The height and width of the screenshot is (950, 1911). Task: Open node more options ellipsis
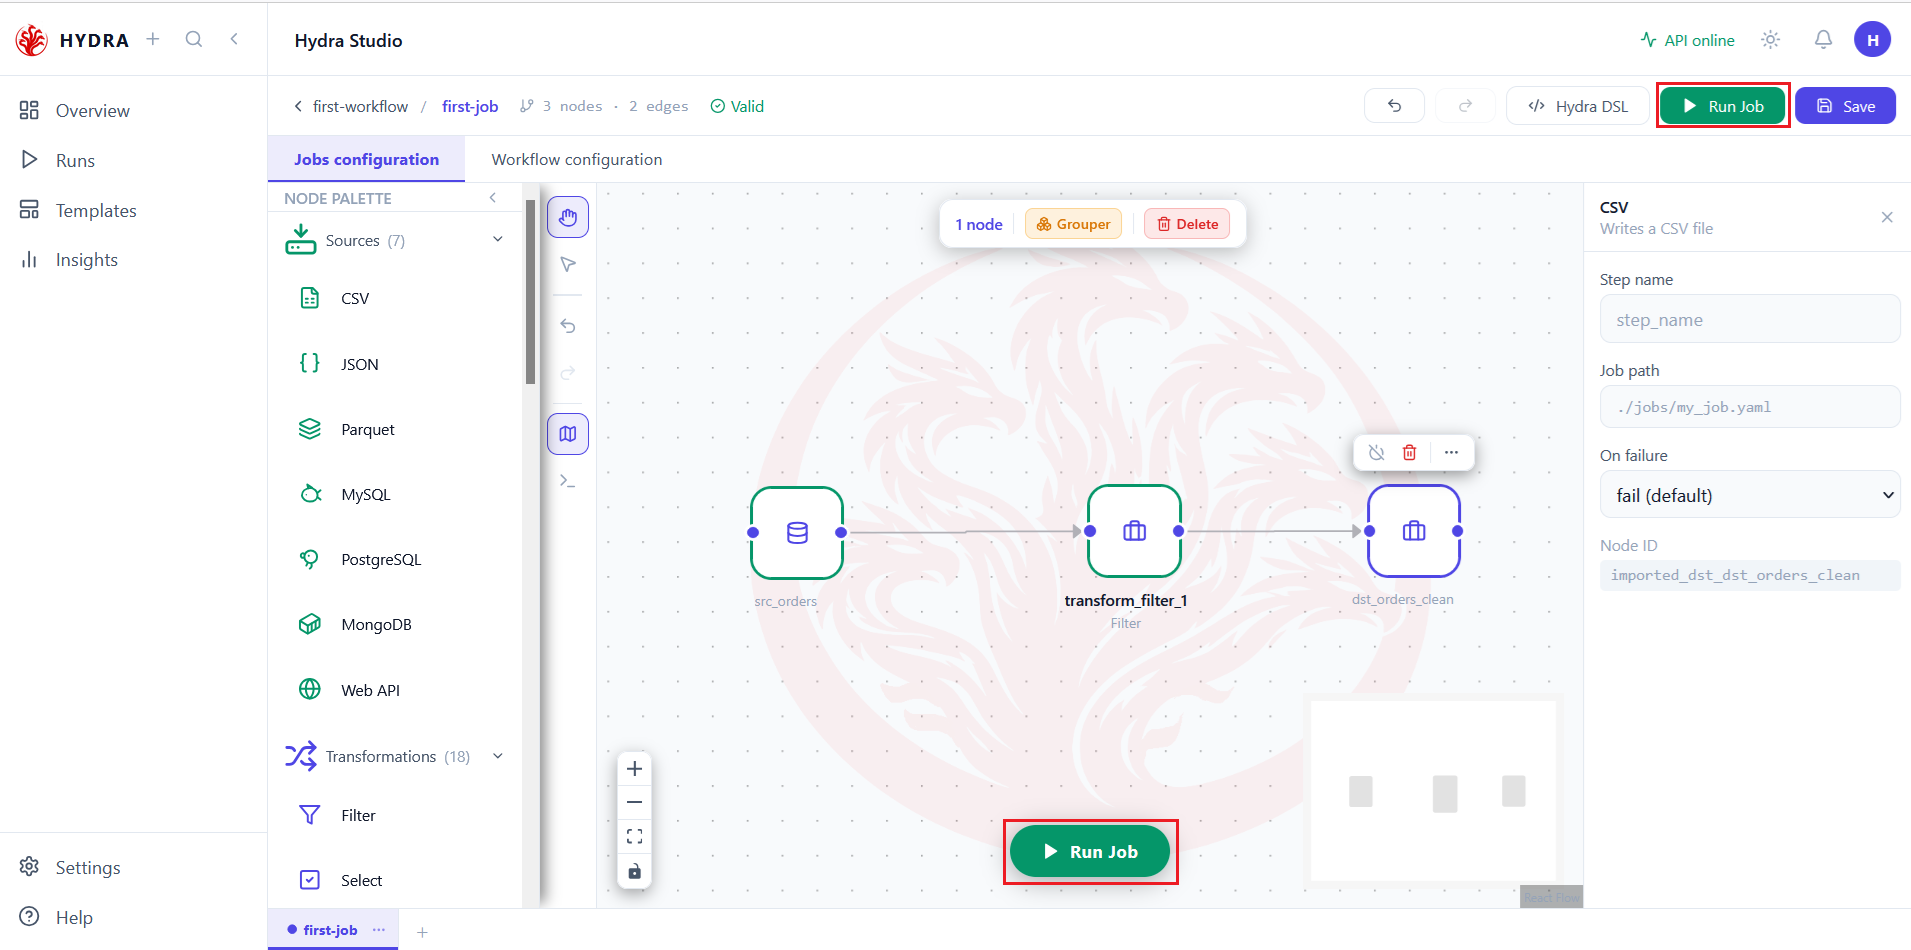(x=1451, y=452)
